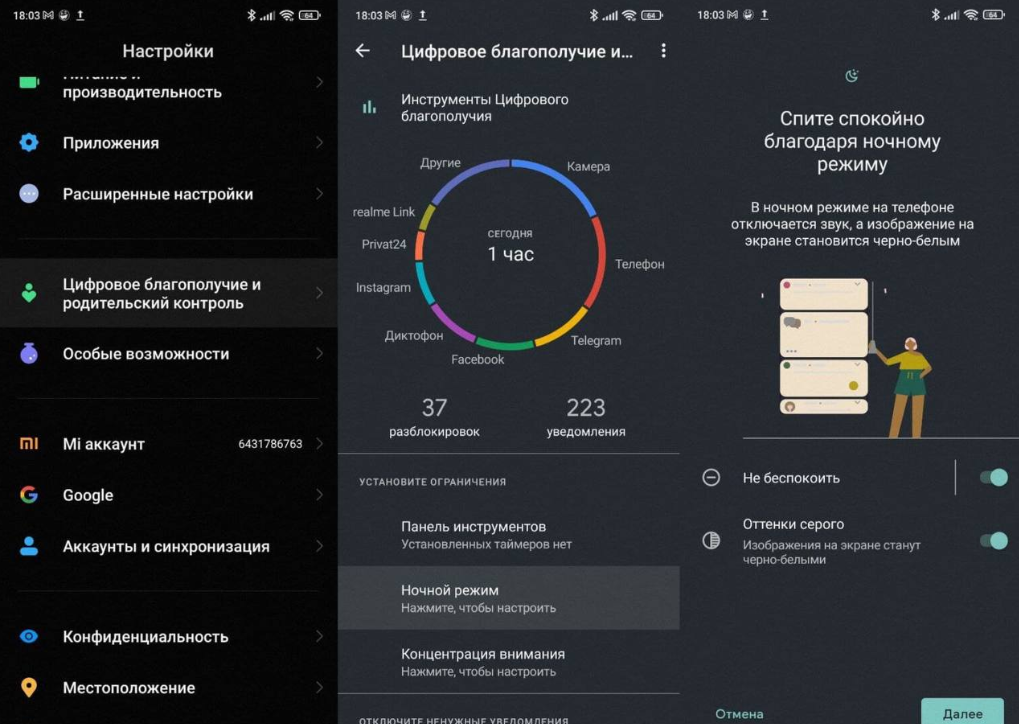Open the three-dot overflow menu
The width and height of the screenshot is (1019, 724).
pos(663,51)
